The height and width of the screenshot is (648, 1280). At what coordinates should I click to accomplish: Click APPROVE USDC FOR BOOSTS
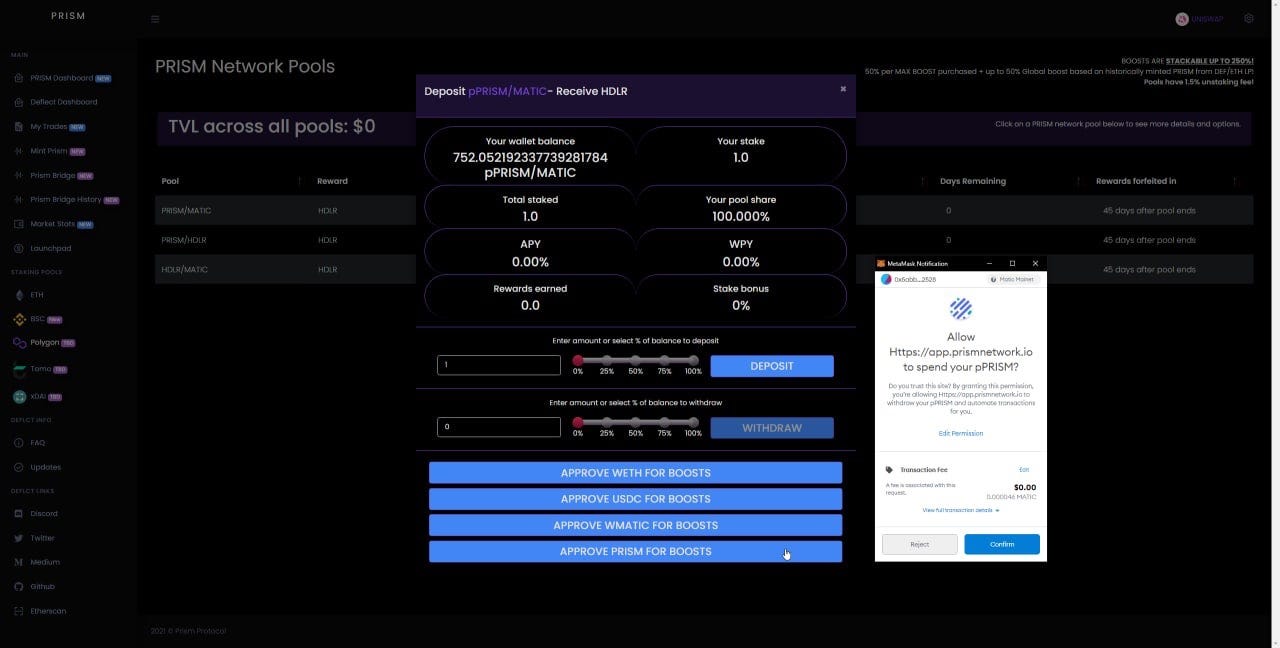(635, 499)
